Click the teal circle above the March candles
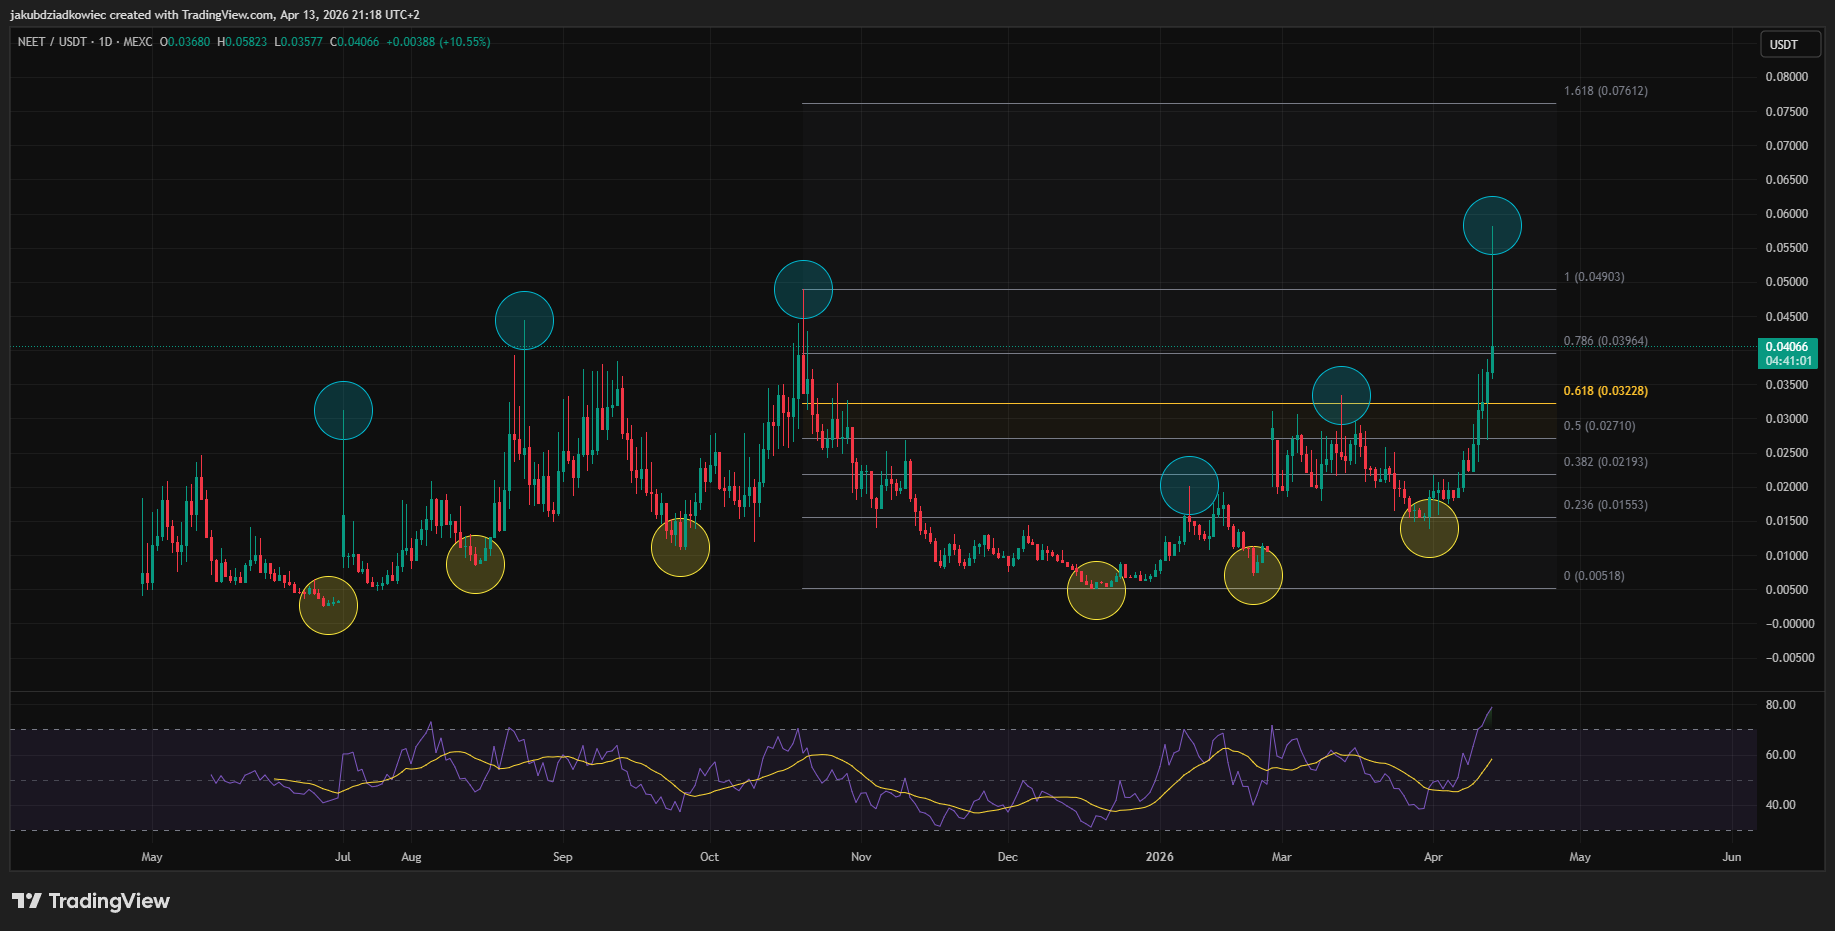 [1341, 395]
